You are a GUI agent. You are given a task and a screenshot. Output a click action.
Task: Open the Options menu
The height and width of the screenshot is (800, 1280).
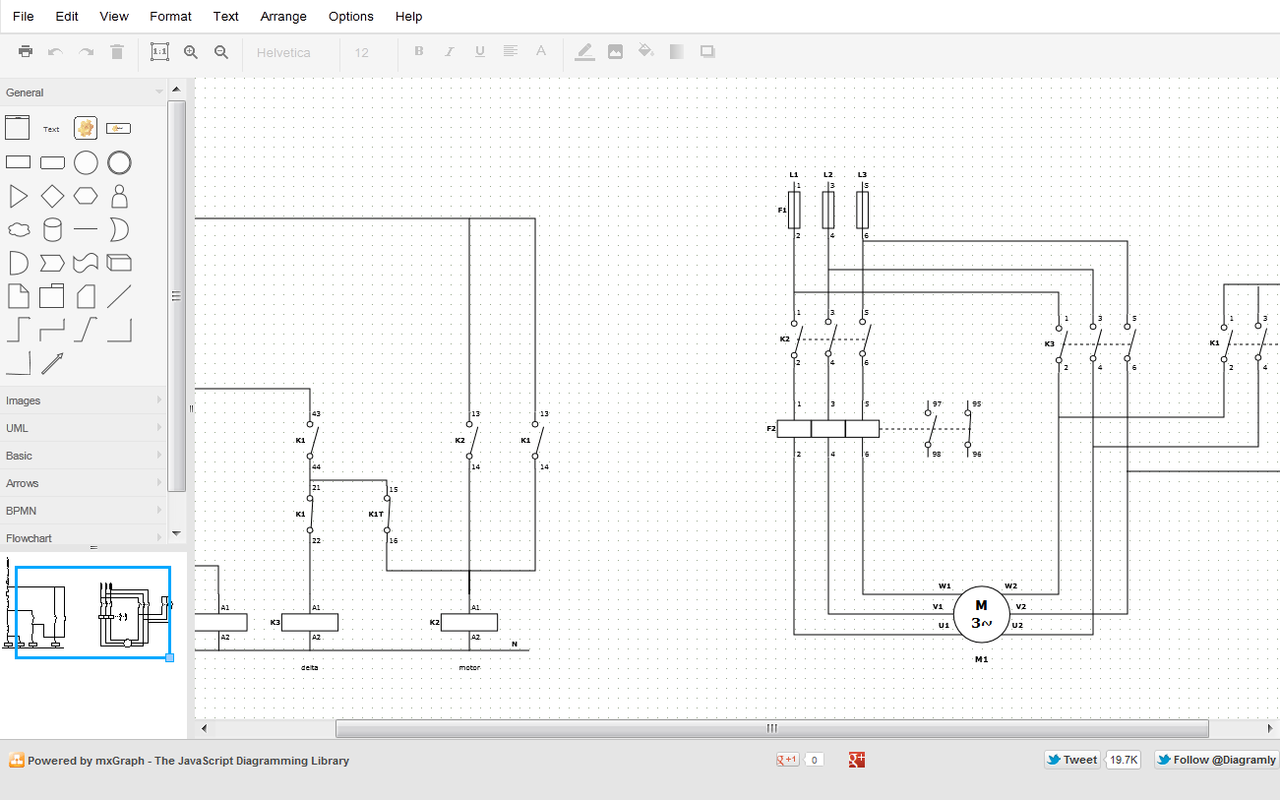click(351, 16)
